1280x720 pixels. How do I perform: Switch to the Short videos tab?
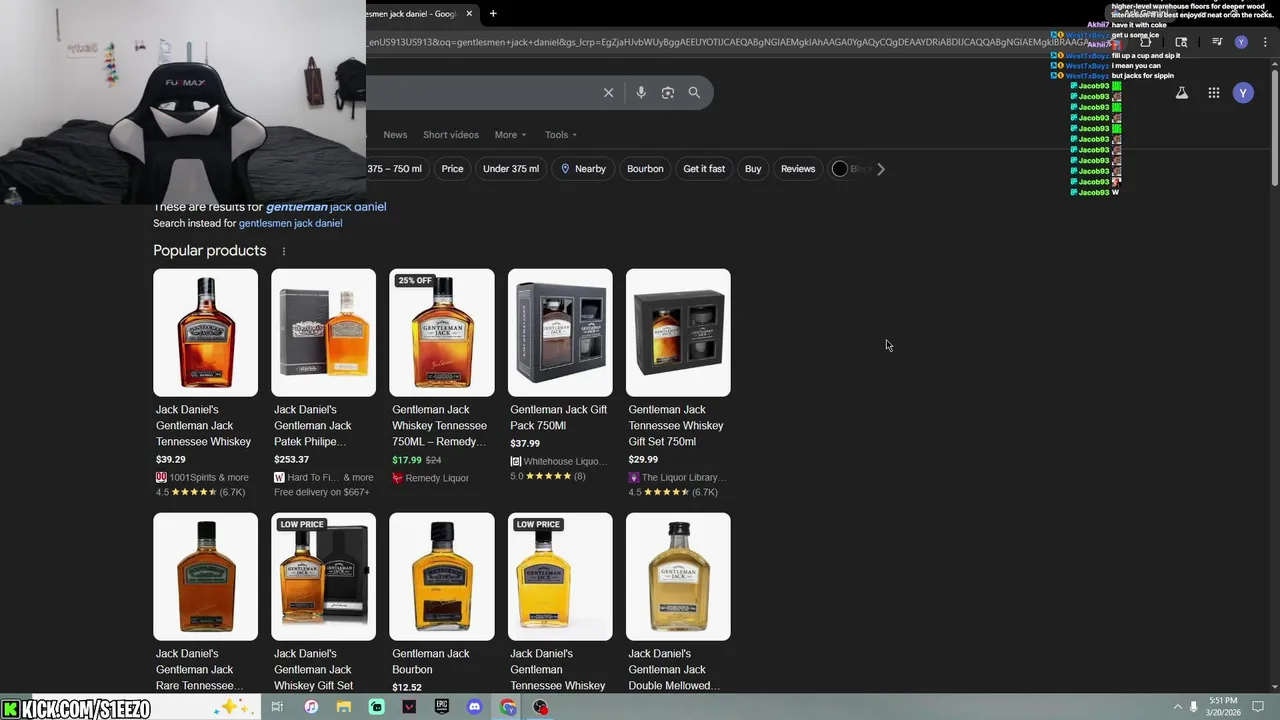click(451, 135)
